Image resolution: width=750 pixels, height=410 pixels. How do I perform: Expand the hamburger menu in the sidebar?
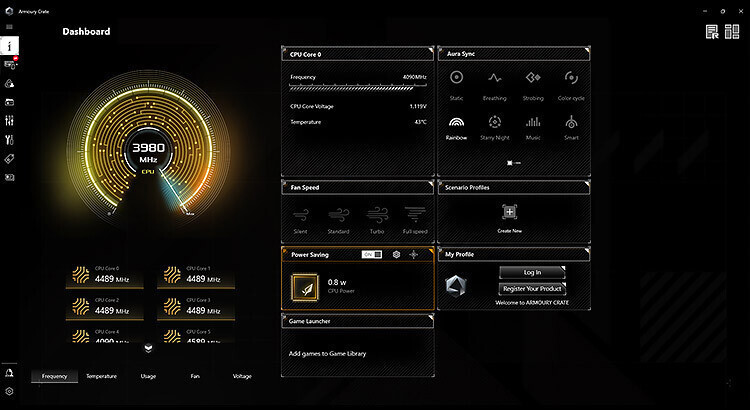(10, 27)
